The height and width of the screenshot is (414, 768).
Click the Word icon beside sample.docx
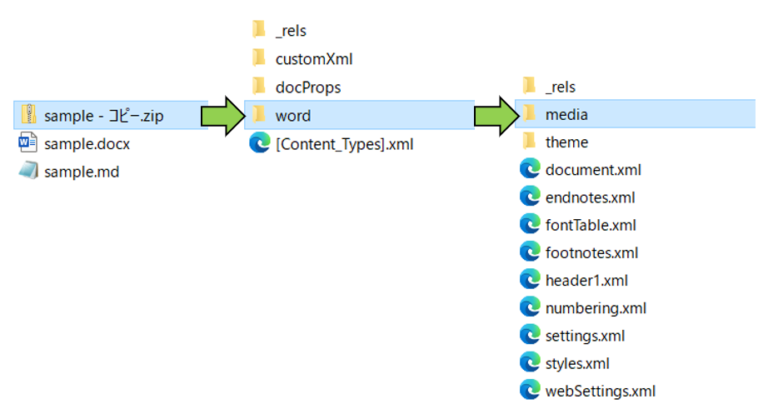pyautogui.click(x=28, y=143)
